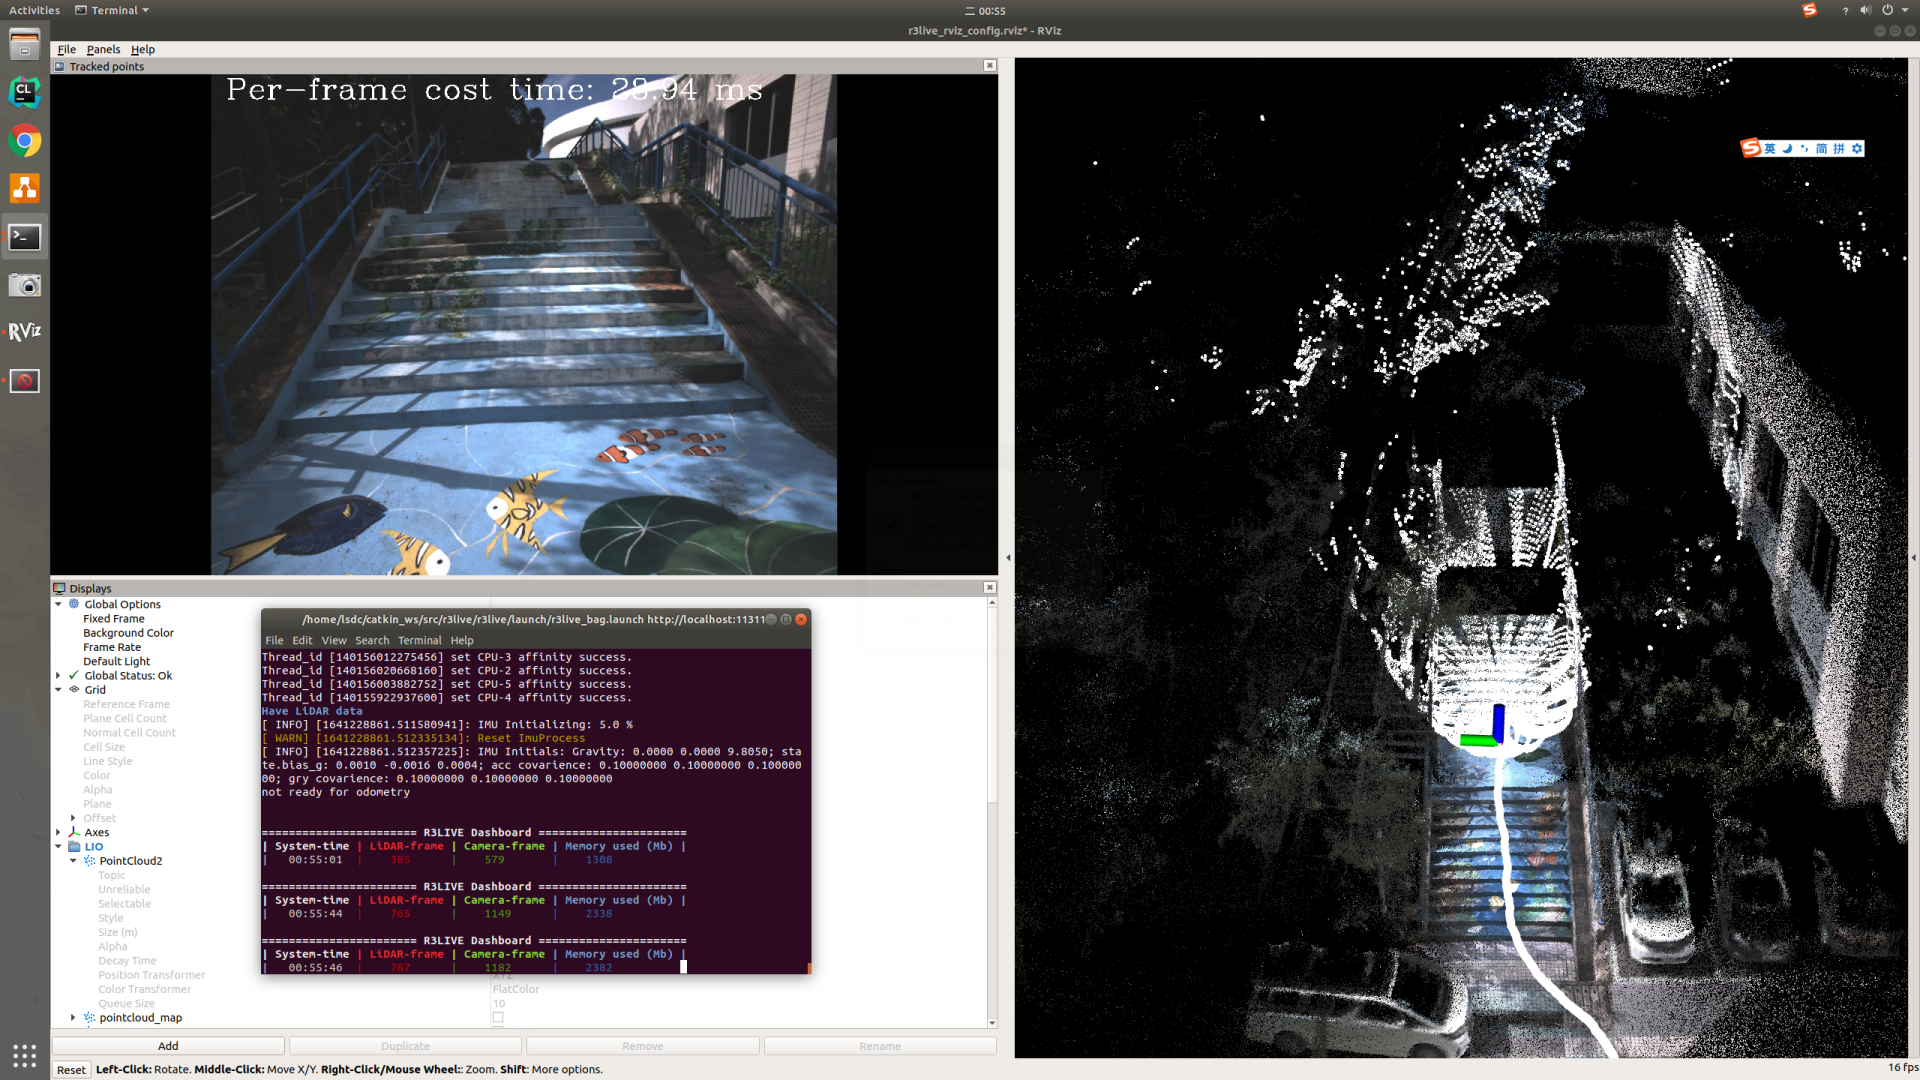Click the Global Options gear icon
Image resolution: width=1920 pixels, height=1080 pixels.
coord(74,604)
